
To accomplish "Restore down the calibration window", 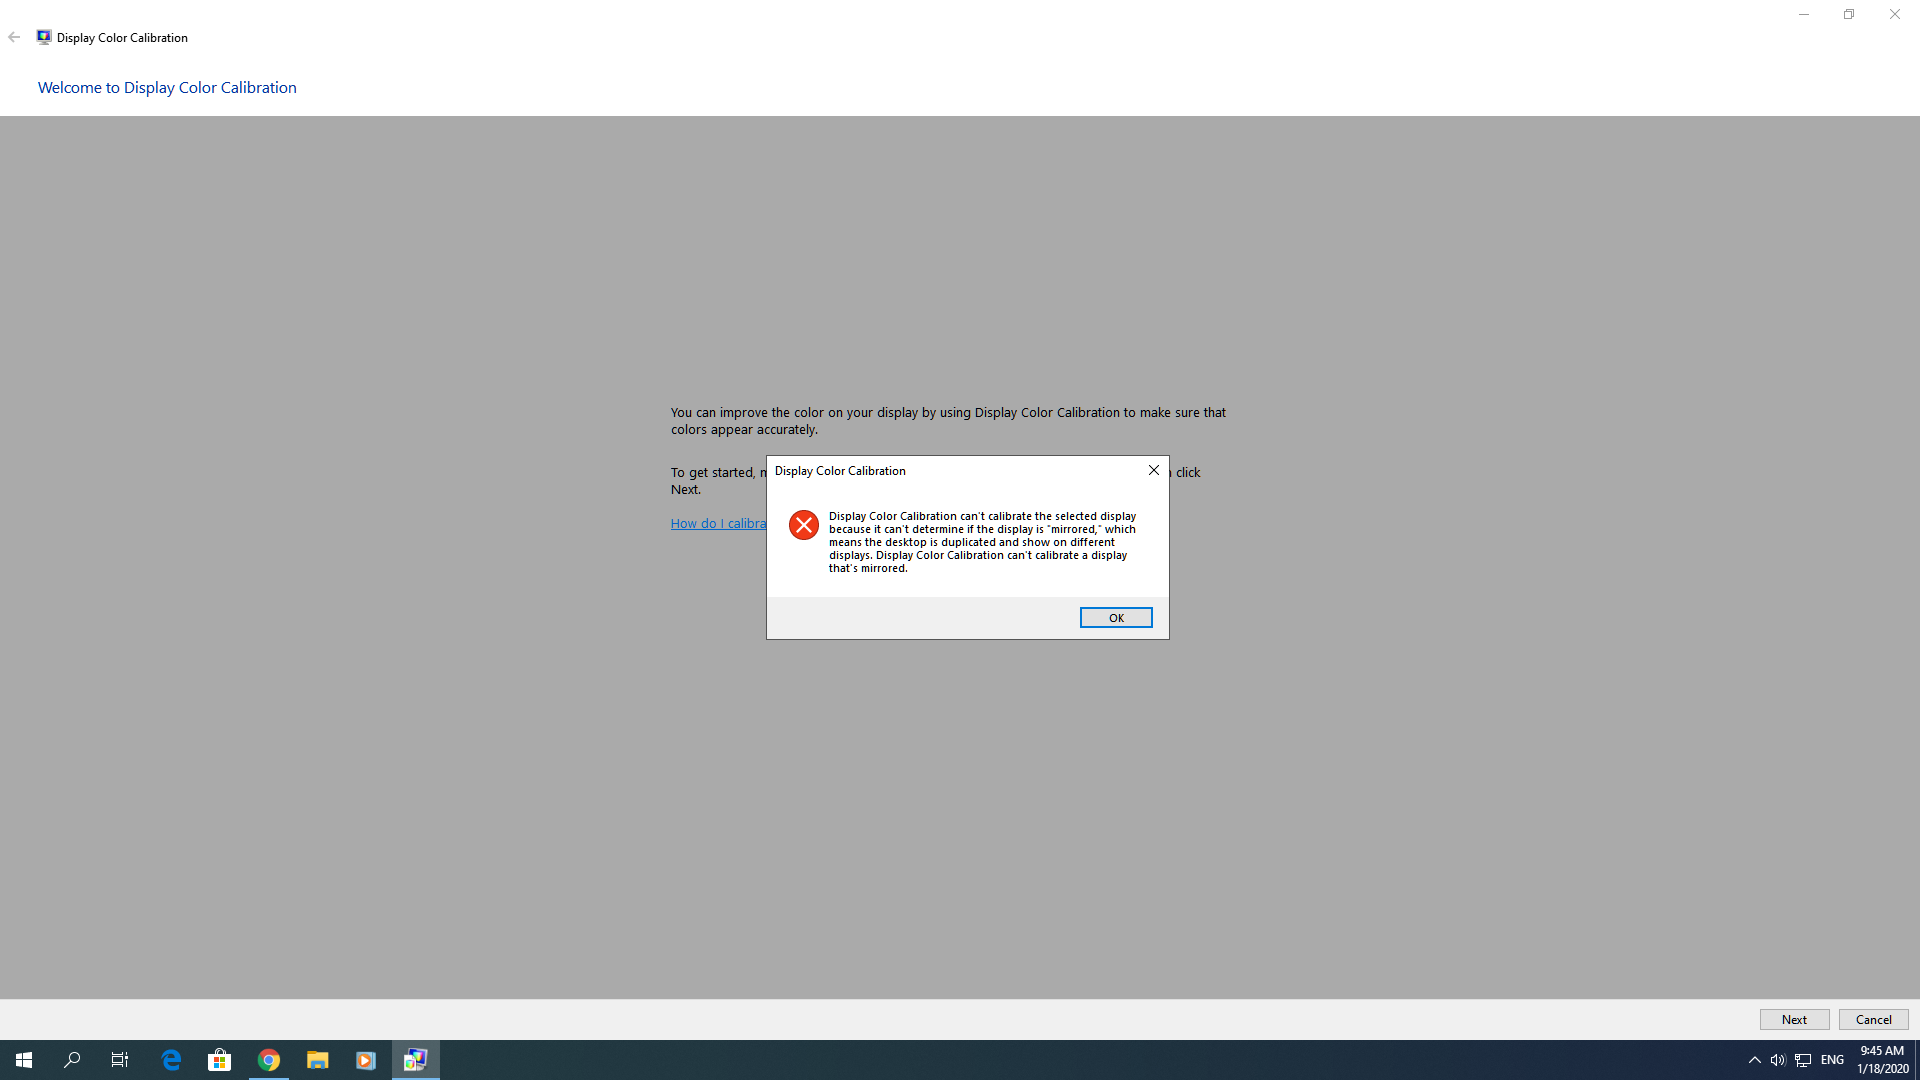I will click(x=1849, y=14).
